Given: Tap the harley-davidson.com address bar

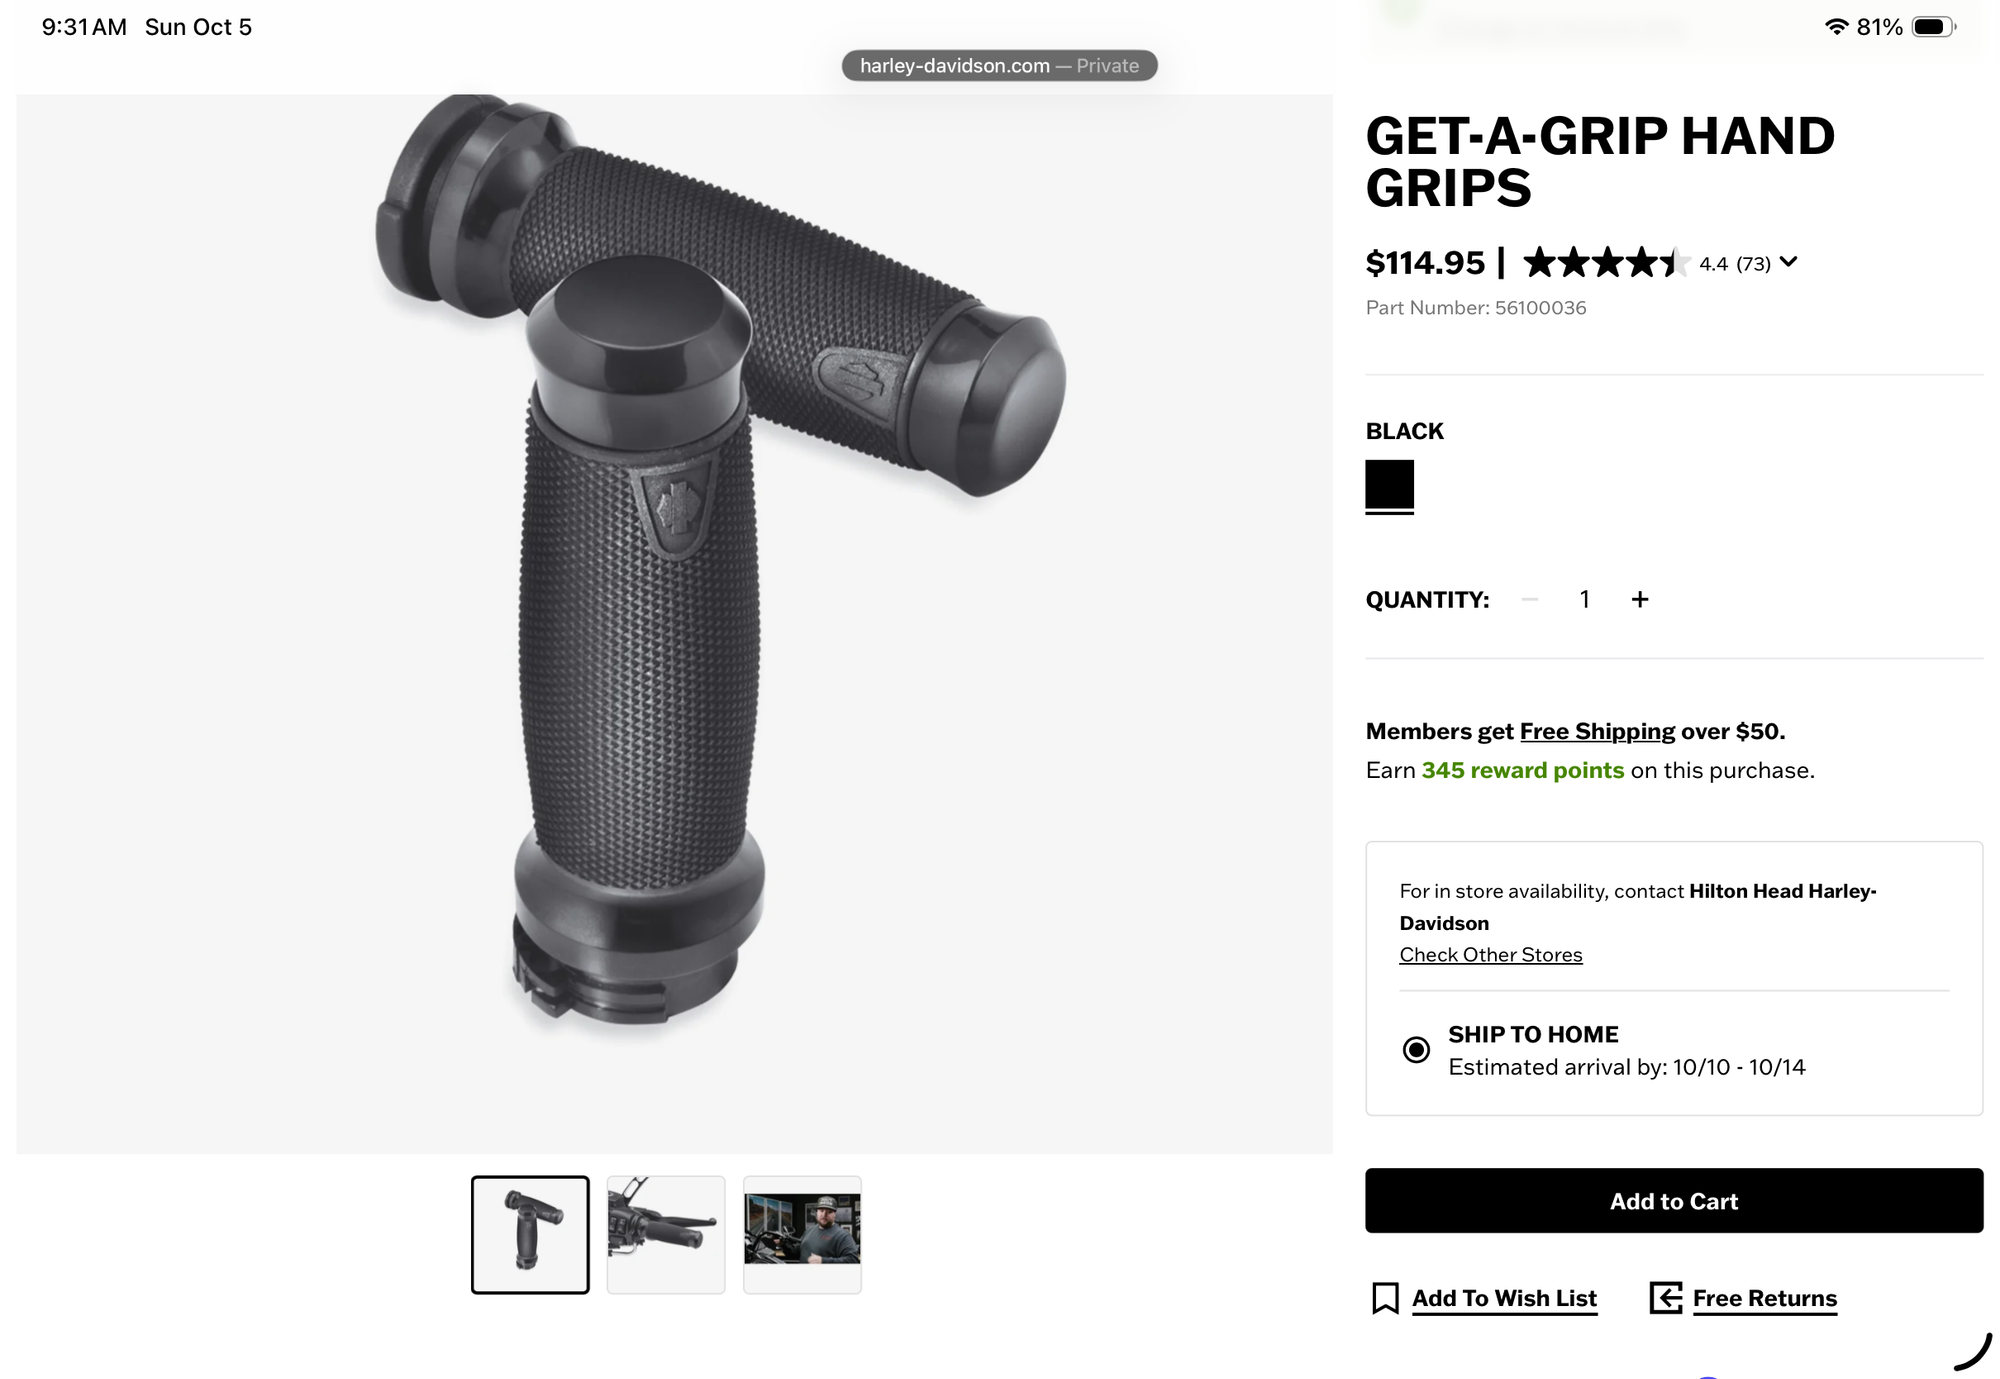Looking at the screenshot, I should coord(999,66).
